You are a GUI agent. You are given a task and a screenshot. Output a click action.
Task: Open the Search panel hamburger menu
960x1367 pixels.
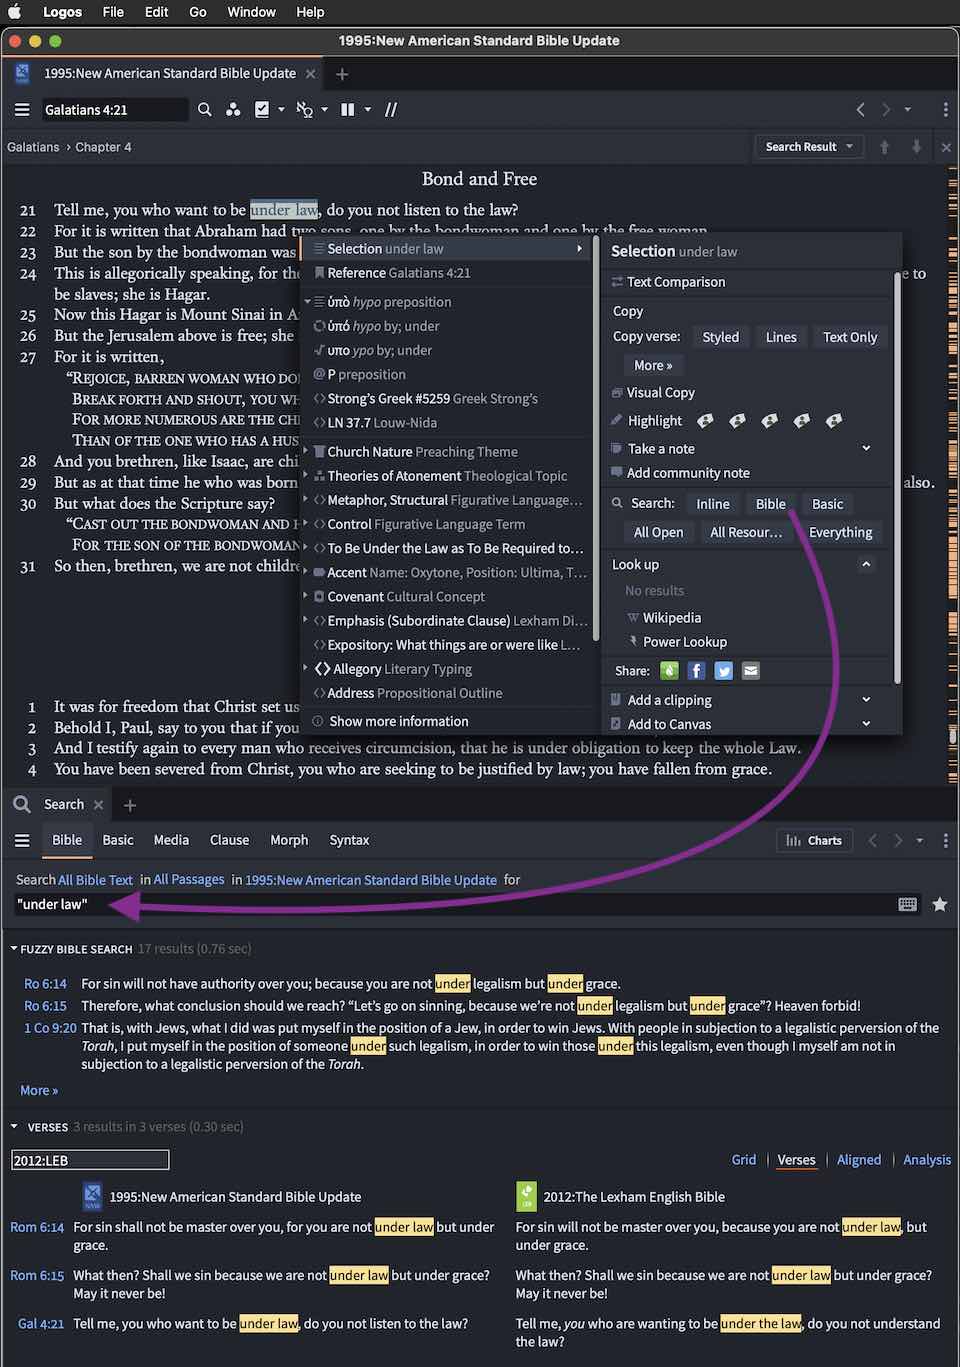tap(22, 841)
